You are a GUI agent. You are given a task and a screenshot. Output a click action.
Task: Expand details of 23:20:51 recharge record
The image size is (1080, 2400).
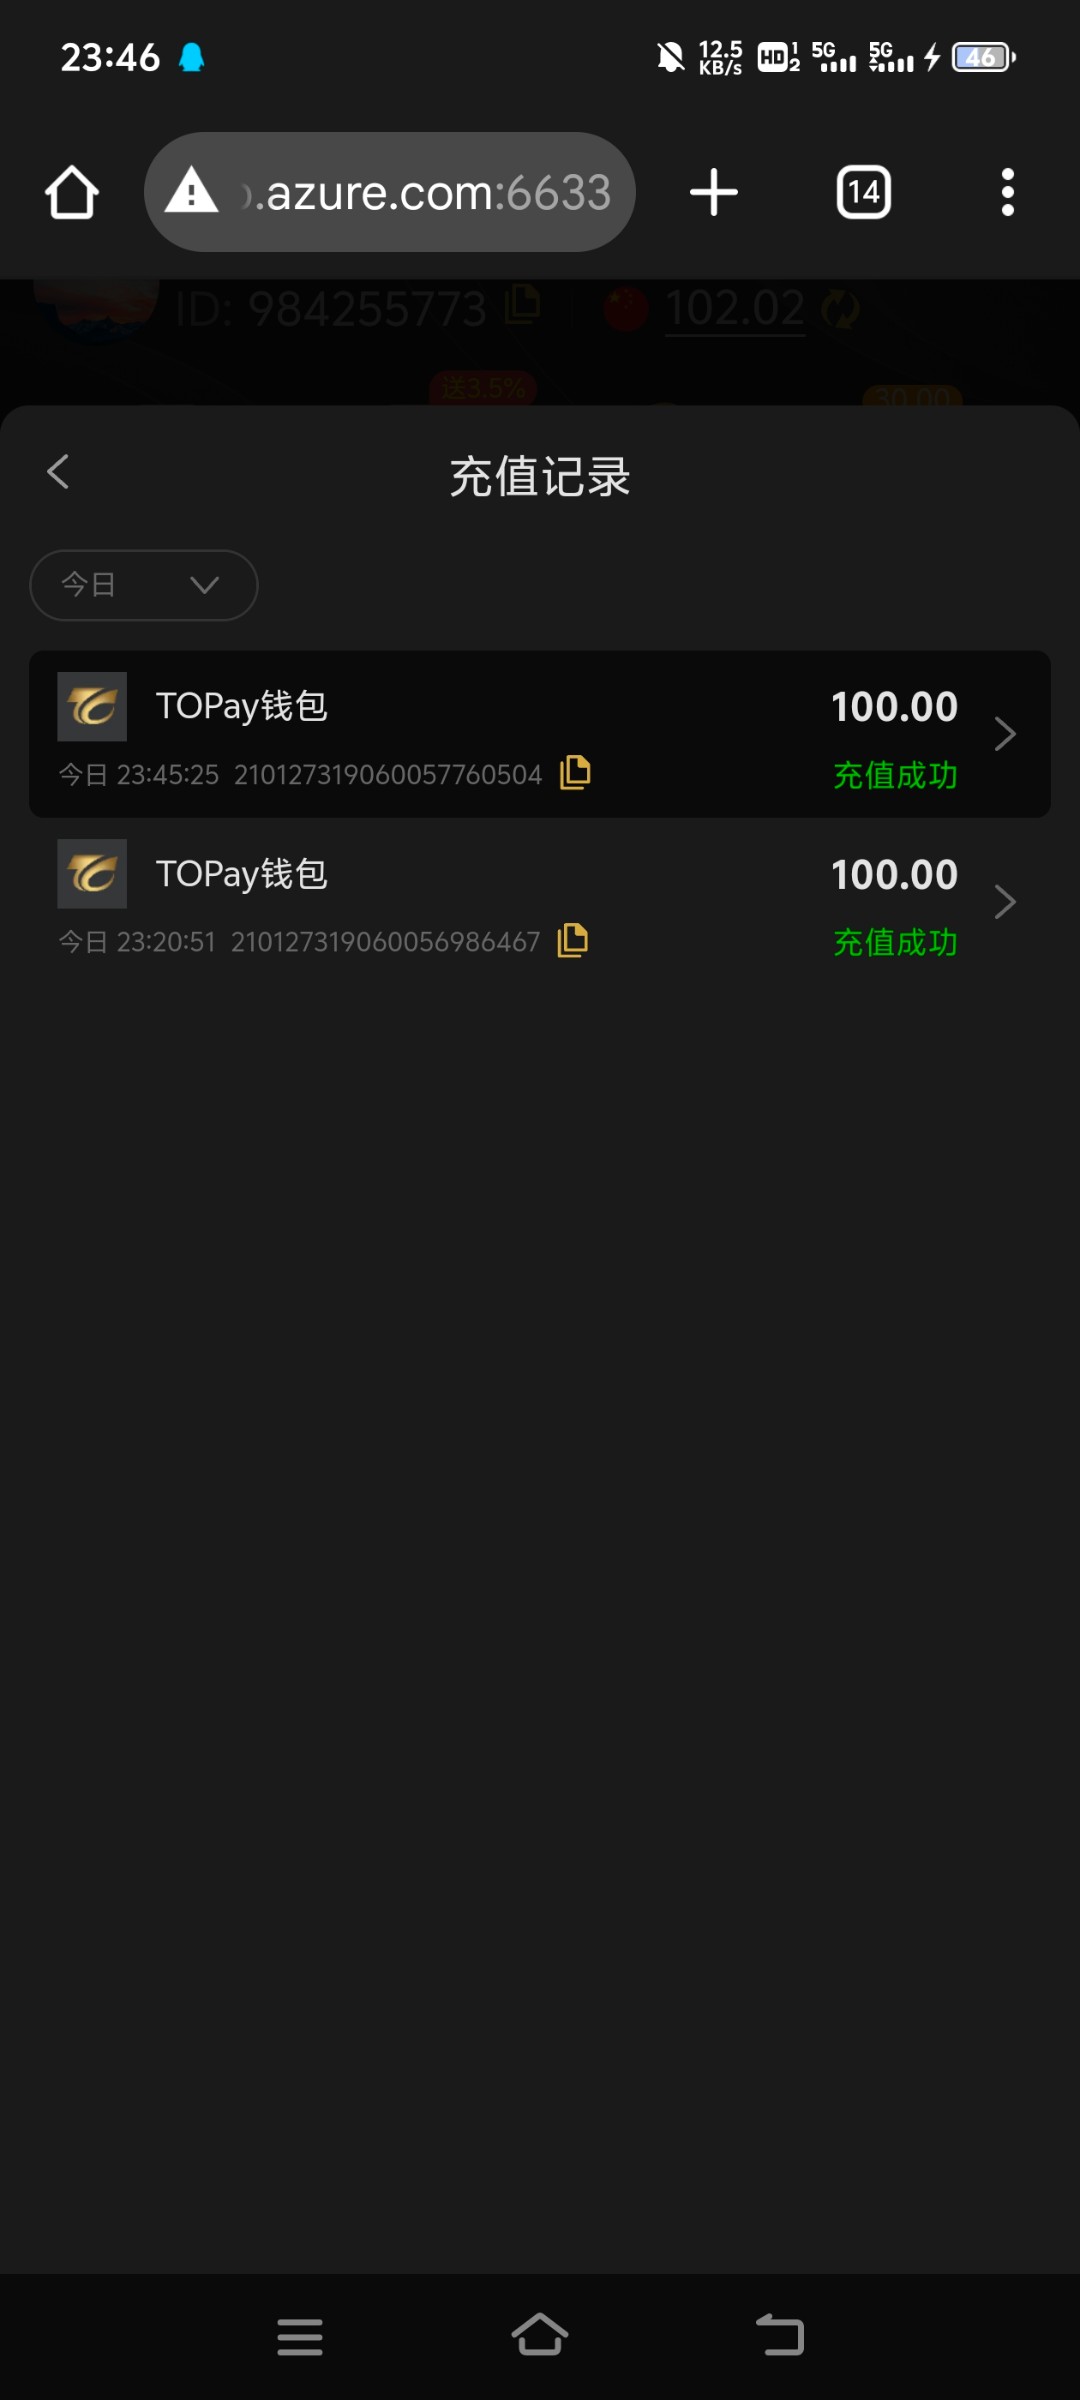pos(1005,902)
